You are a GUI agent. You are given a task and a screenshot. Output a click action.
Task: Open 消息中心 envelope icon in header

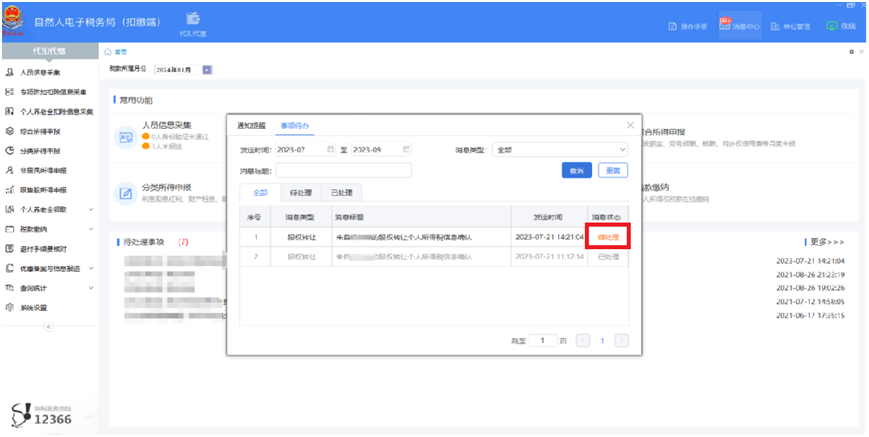point(724,24)
